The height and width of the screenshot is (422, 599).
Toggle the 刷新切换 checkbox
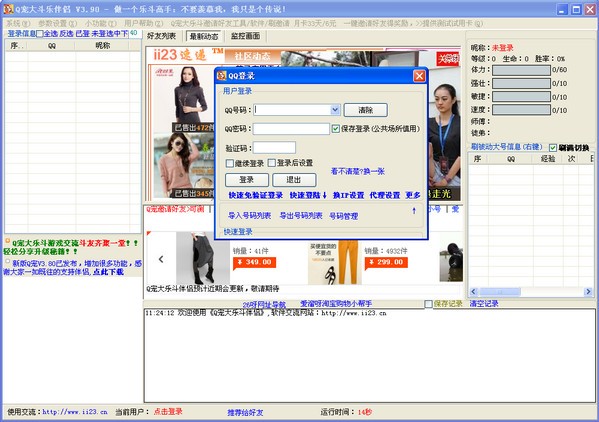(x=552, y=148)
